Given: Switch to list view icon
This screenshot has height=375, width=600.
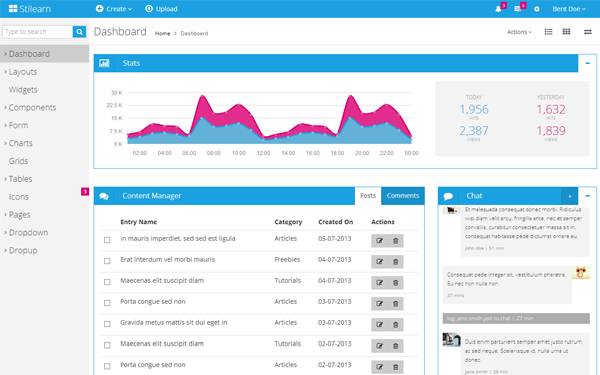Looking at the screenshot, I should tap(548, 32).
